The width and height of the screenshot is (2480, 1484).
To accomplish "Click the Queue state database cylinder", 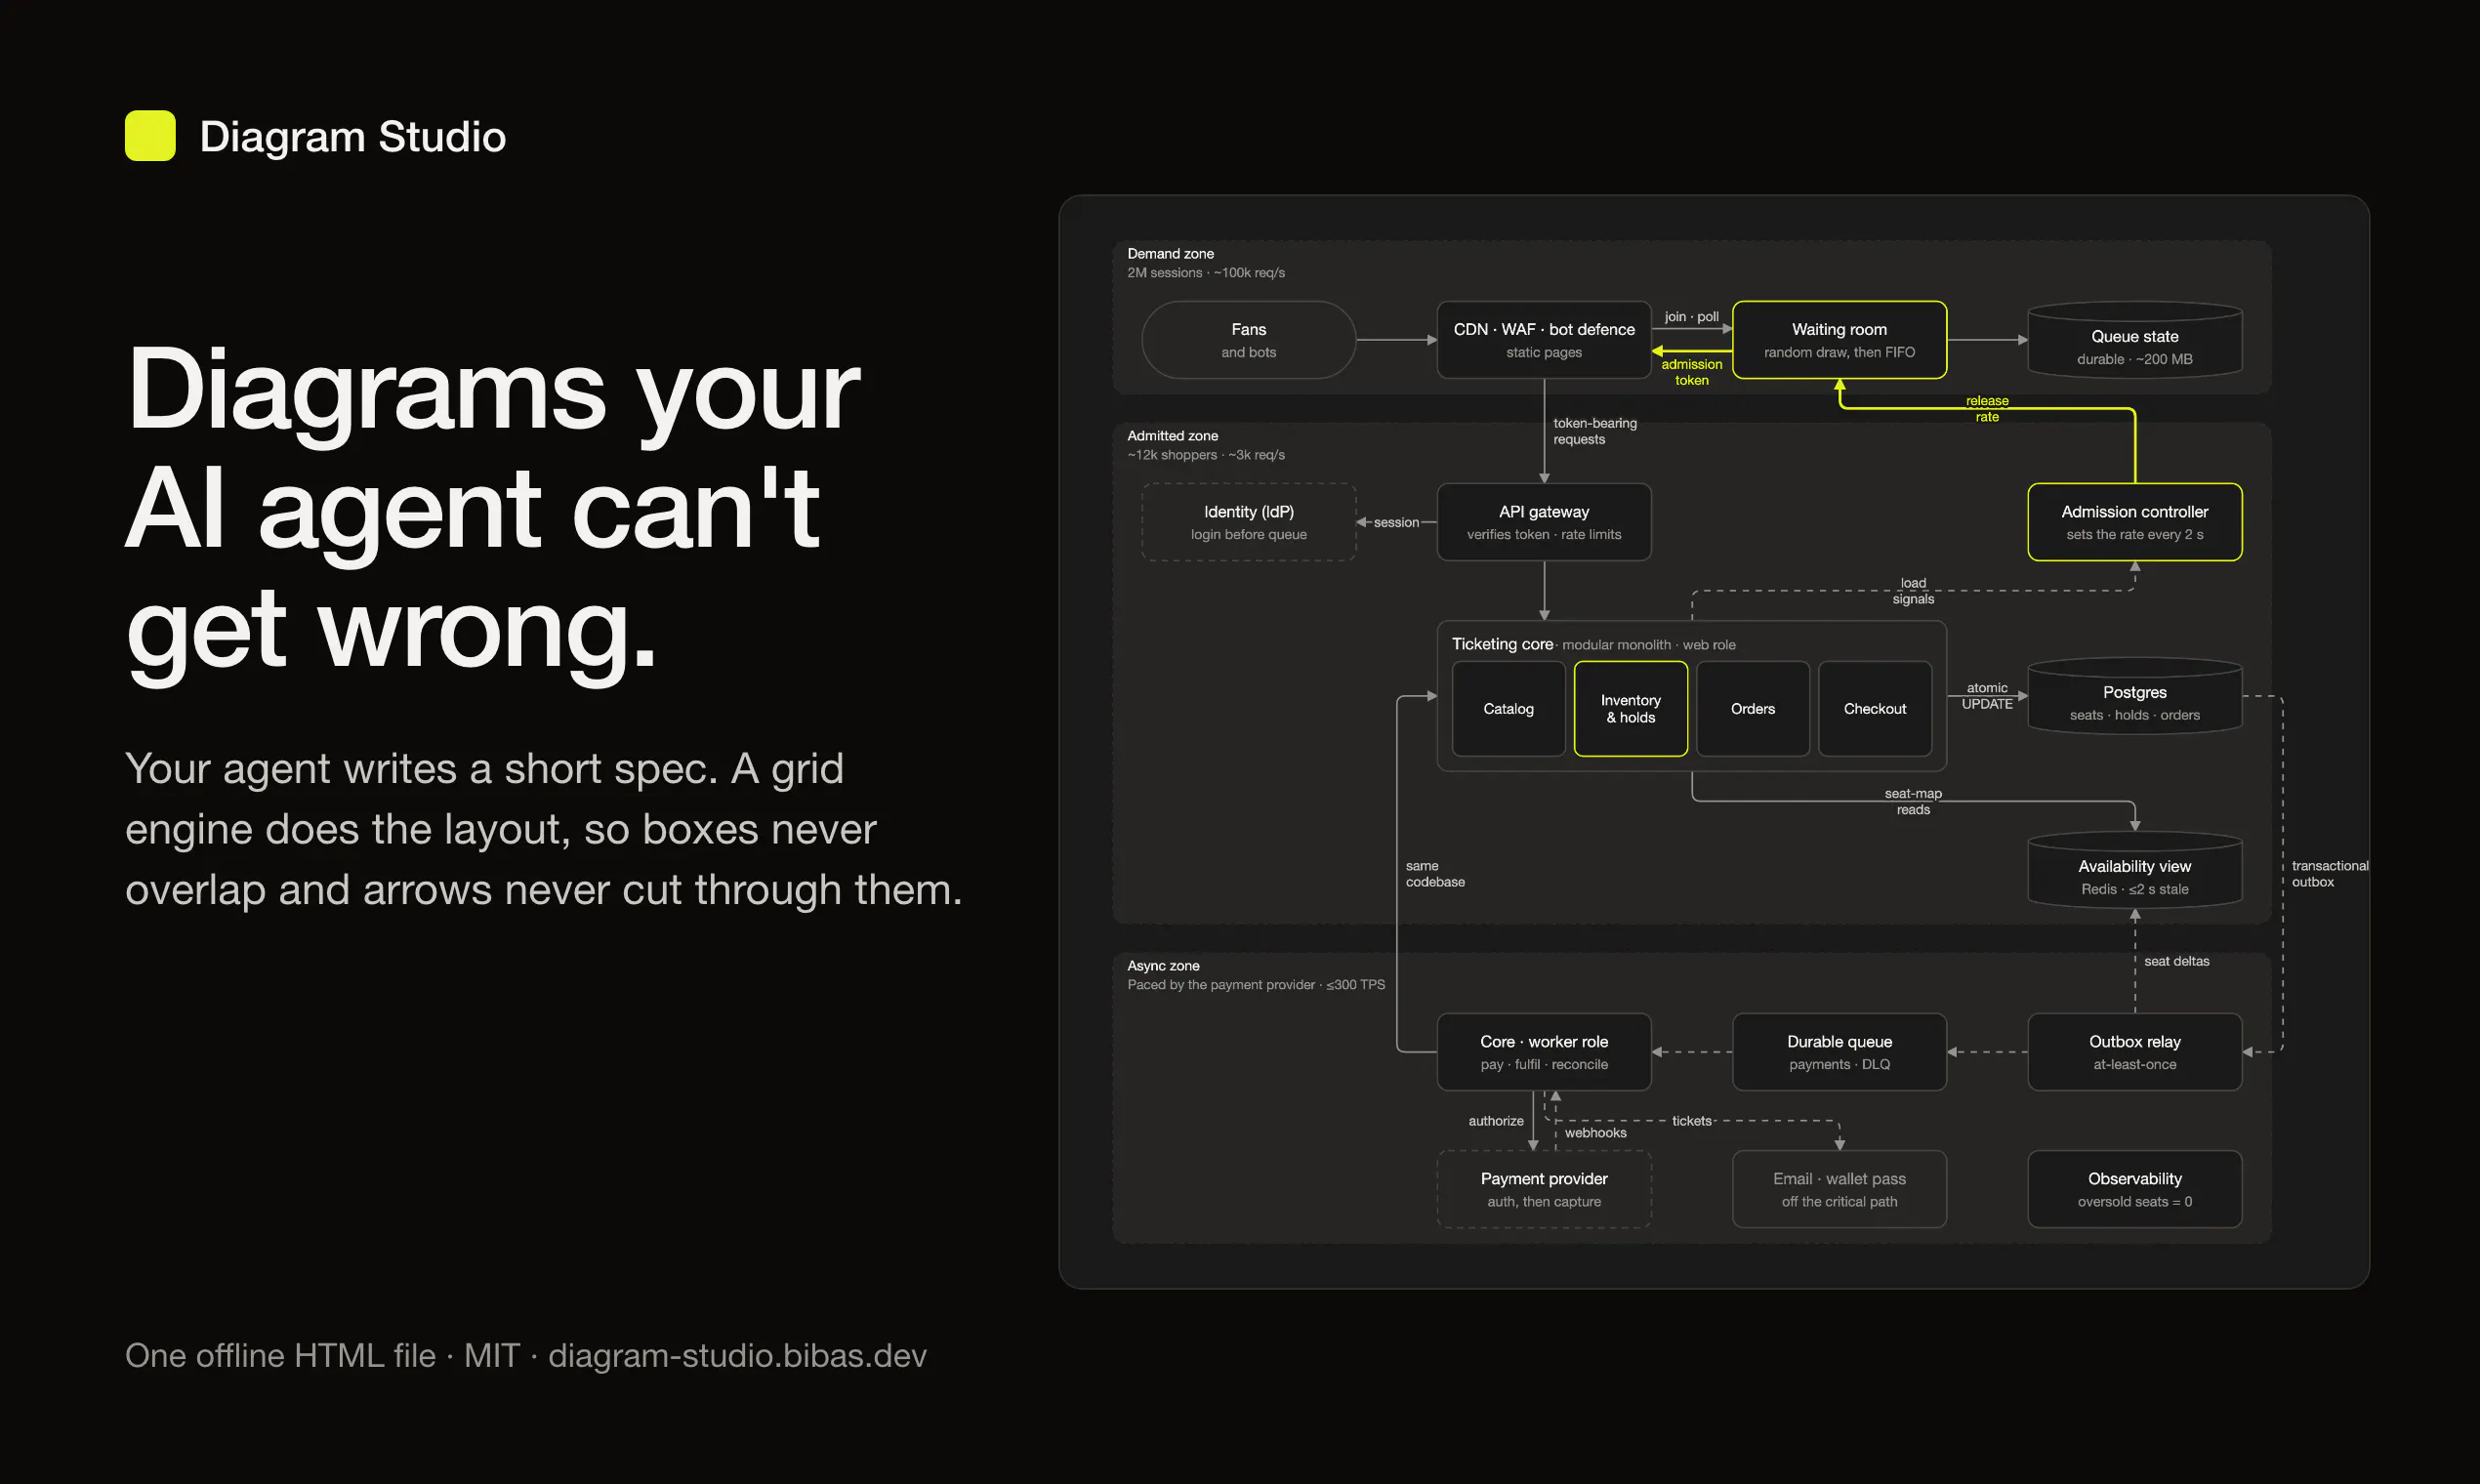I will (x=2134, y=340).
